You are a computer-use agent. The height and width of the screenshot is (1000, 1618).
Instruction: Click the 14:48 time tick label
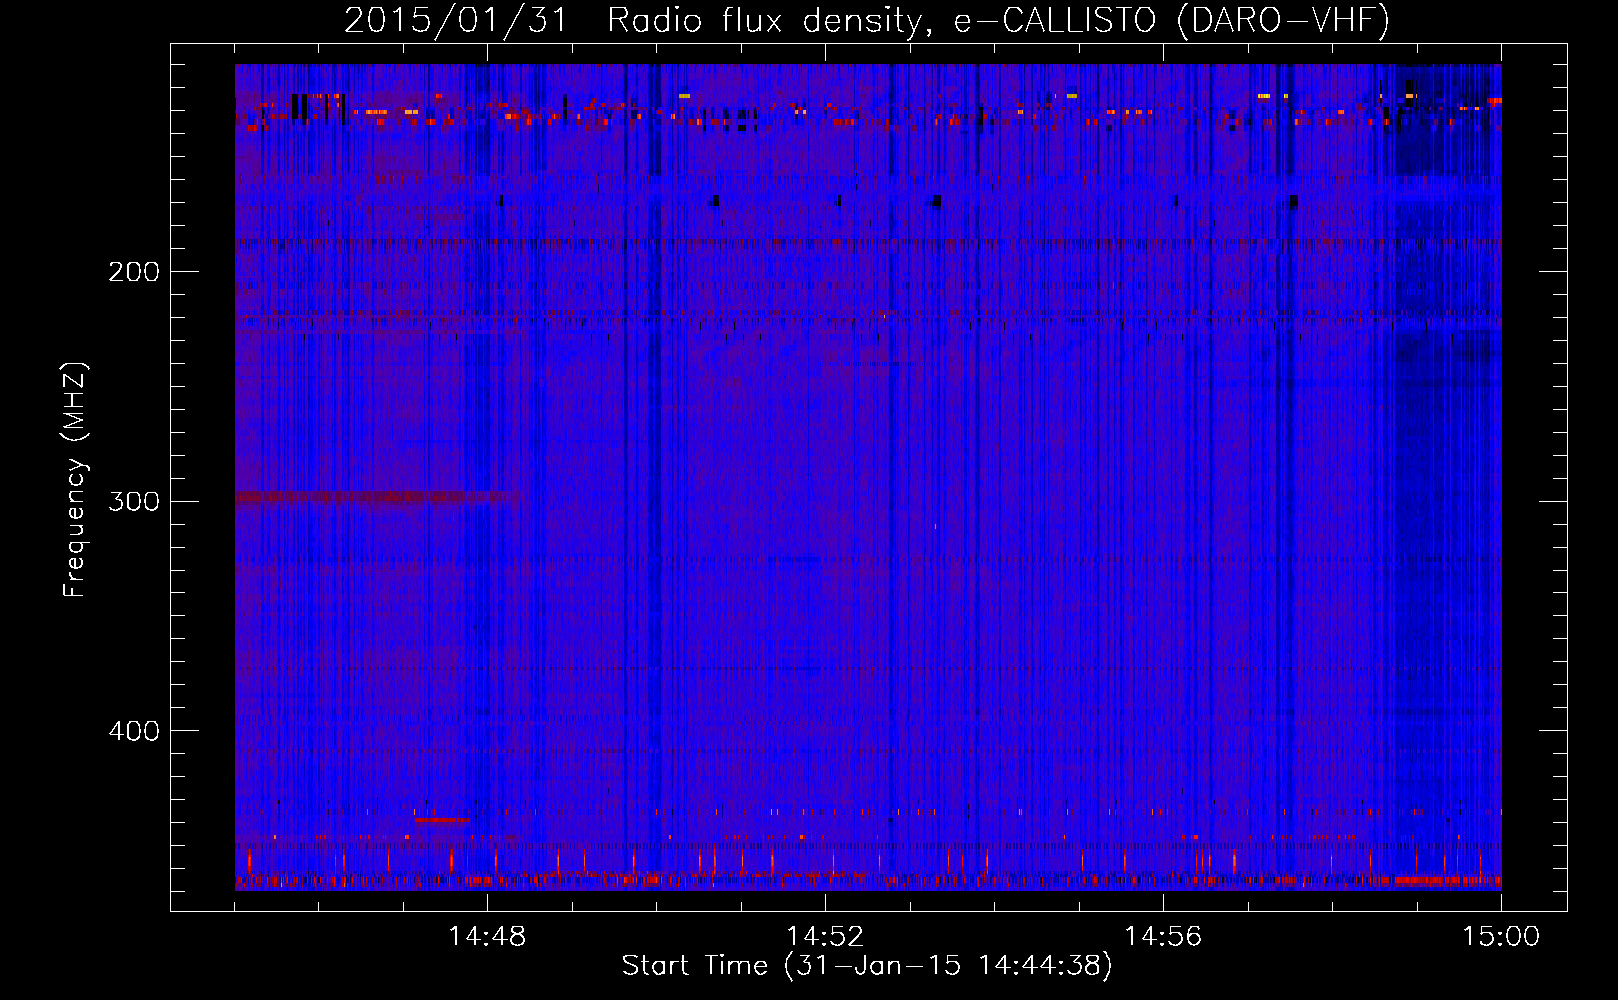click(x=487, y=937)
